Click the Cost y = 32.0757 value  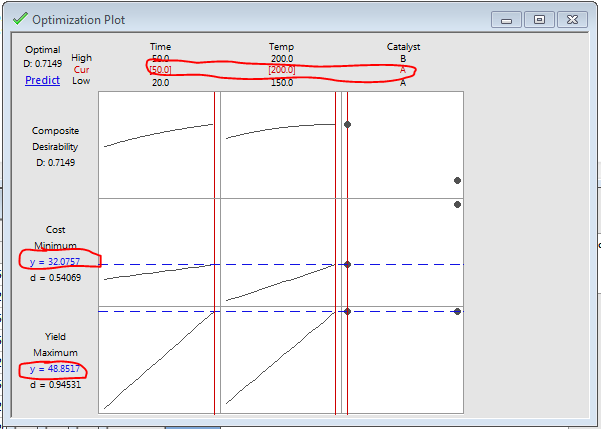pos(58,260)
